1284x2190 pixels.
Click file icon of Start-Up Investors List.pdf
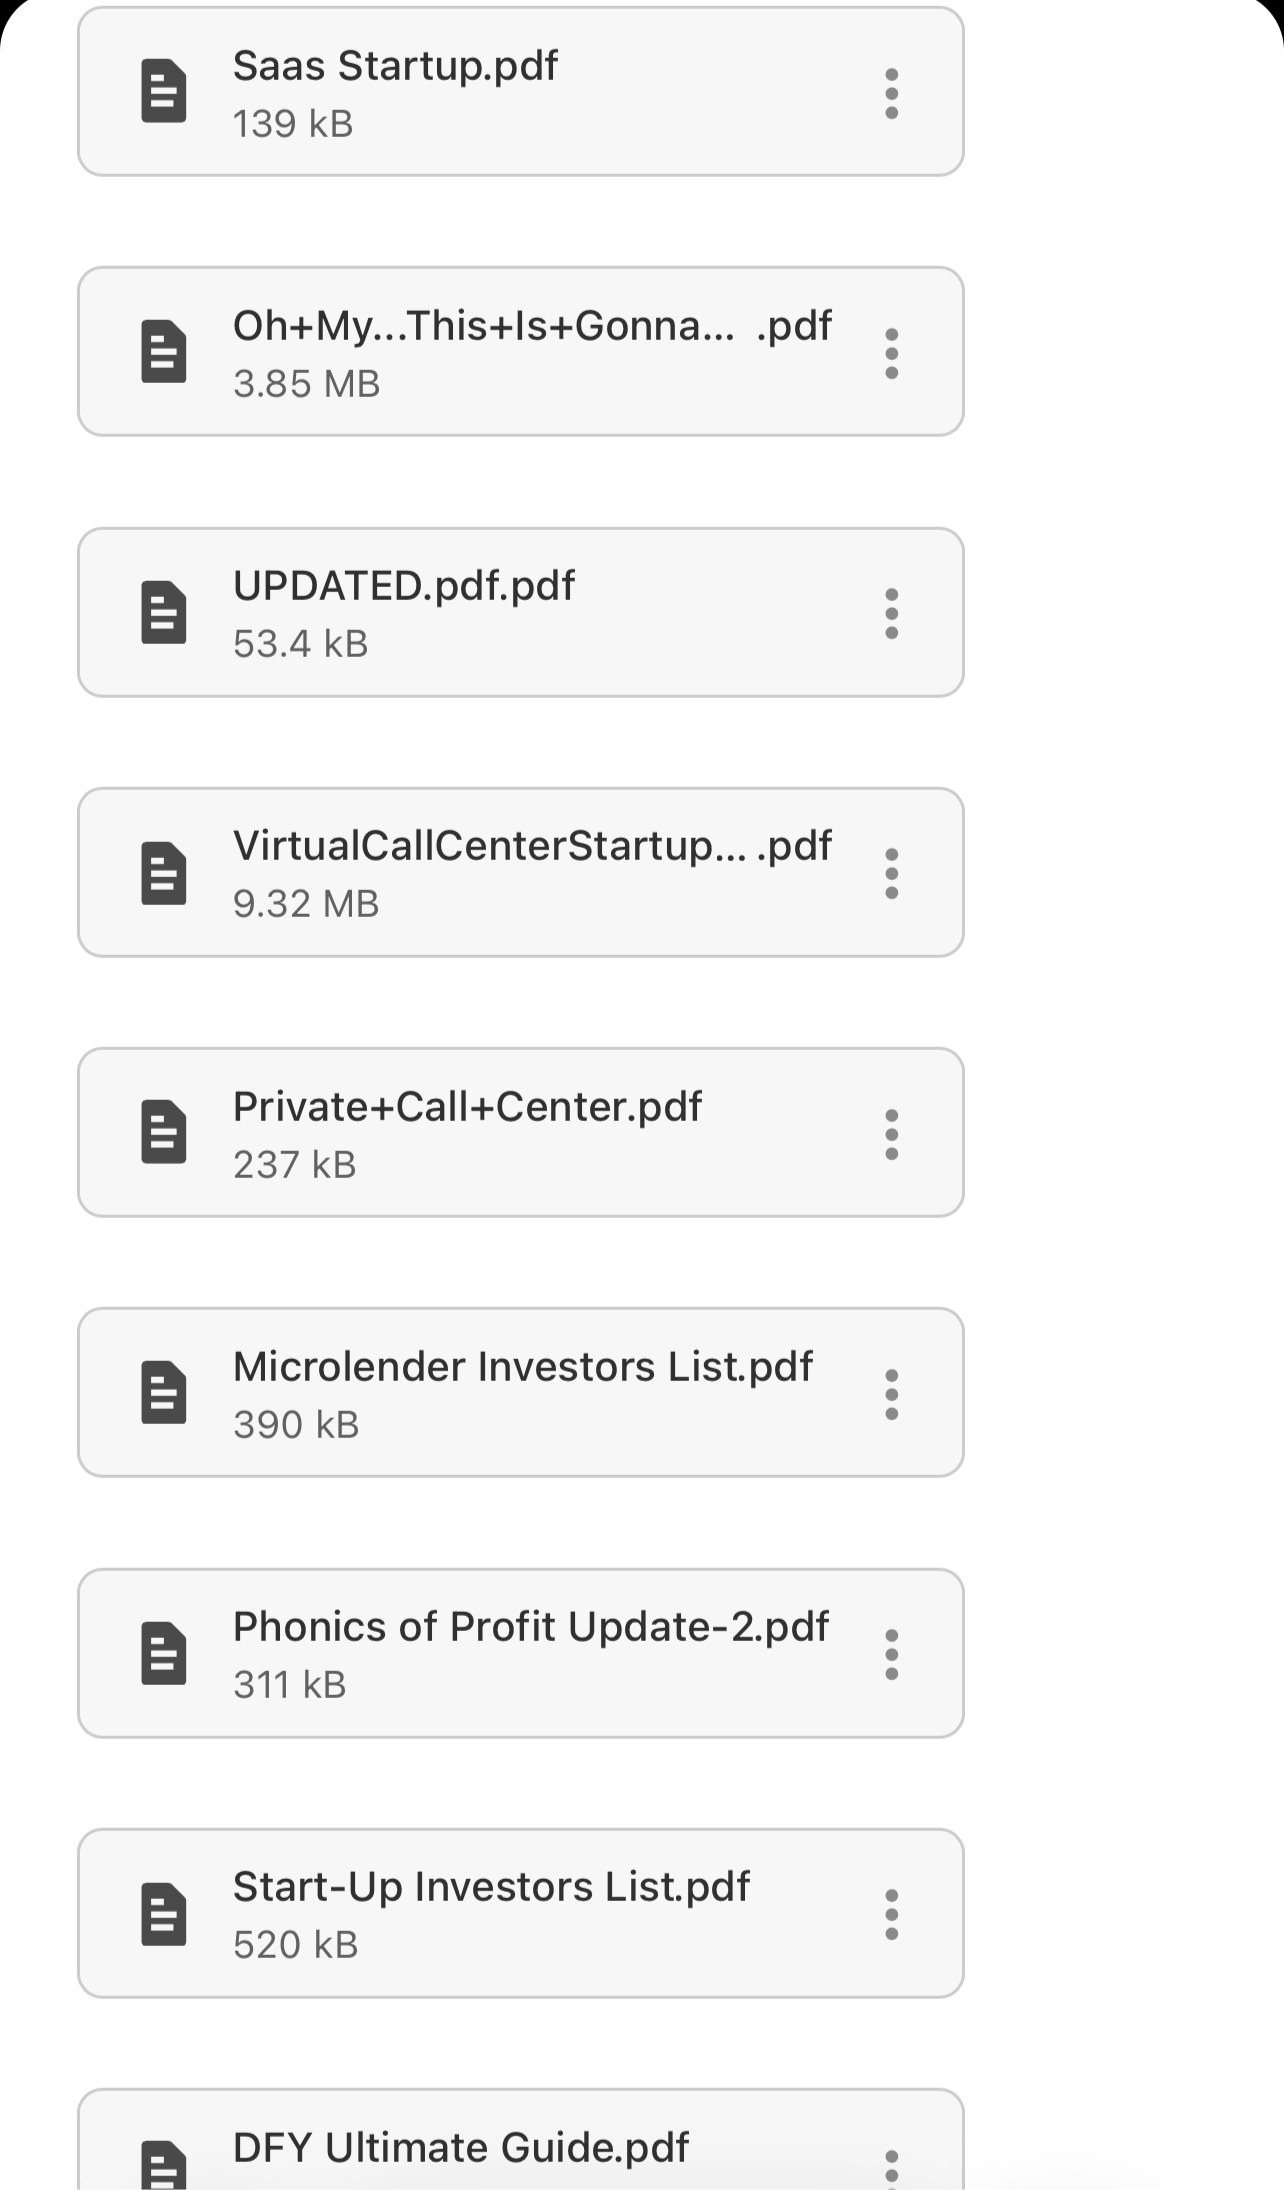point(164,1913)
